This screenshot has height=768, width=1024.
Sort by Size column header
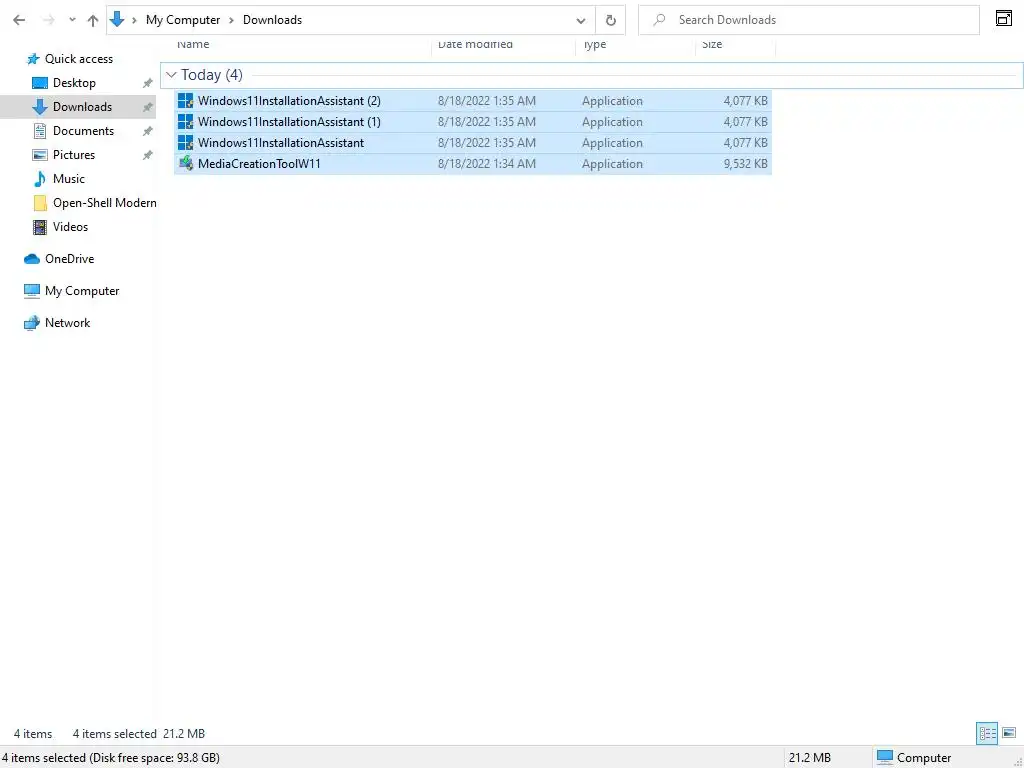(x=712, y=45)
